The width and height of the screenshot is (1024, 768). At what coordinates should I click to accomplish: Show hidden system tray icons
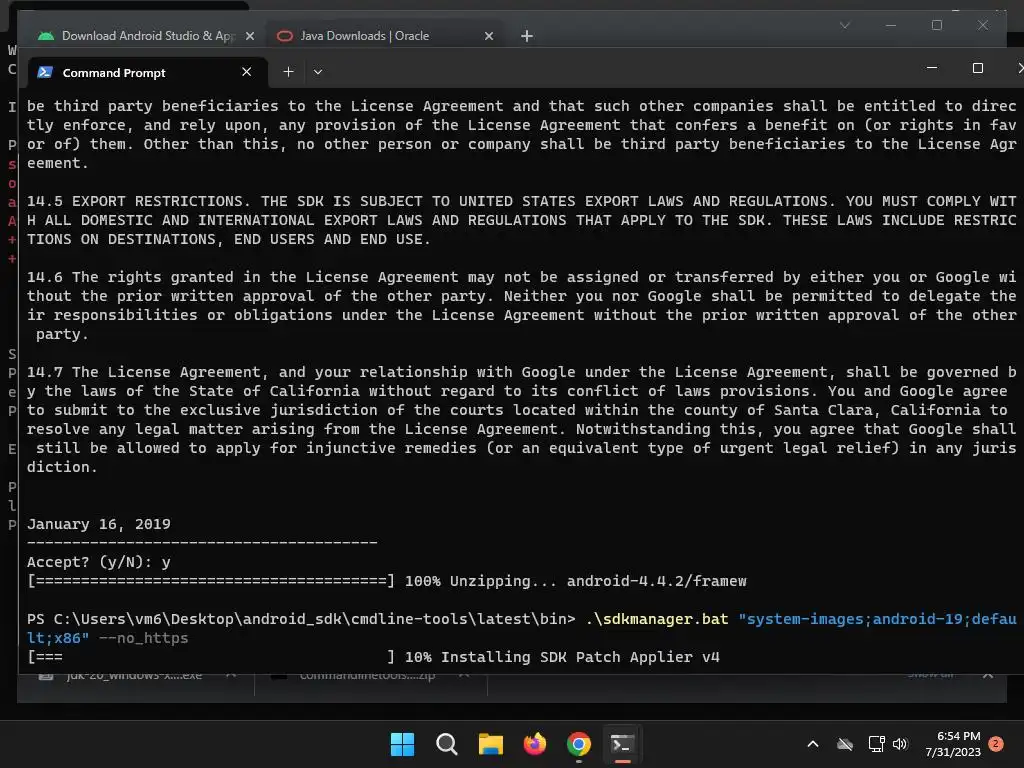tap(813, 744)
